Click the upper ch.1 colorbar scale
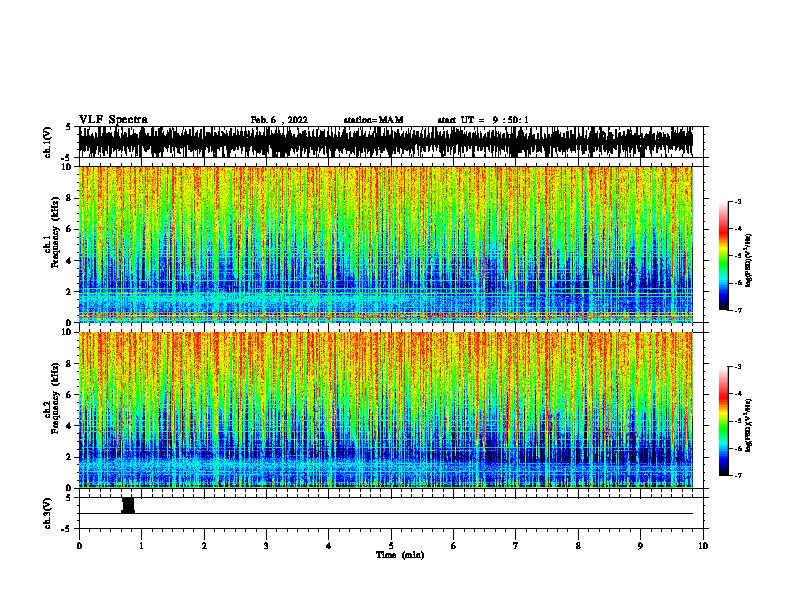The width and height of the screenshot is (792, 612). point(724,256)
